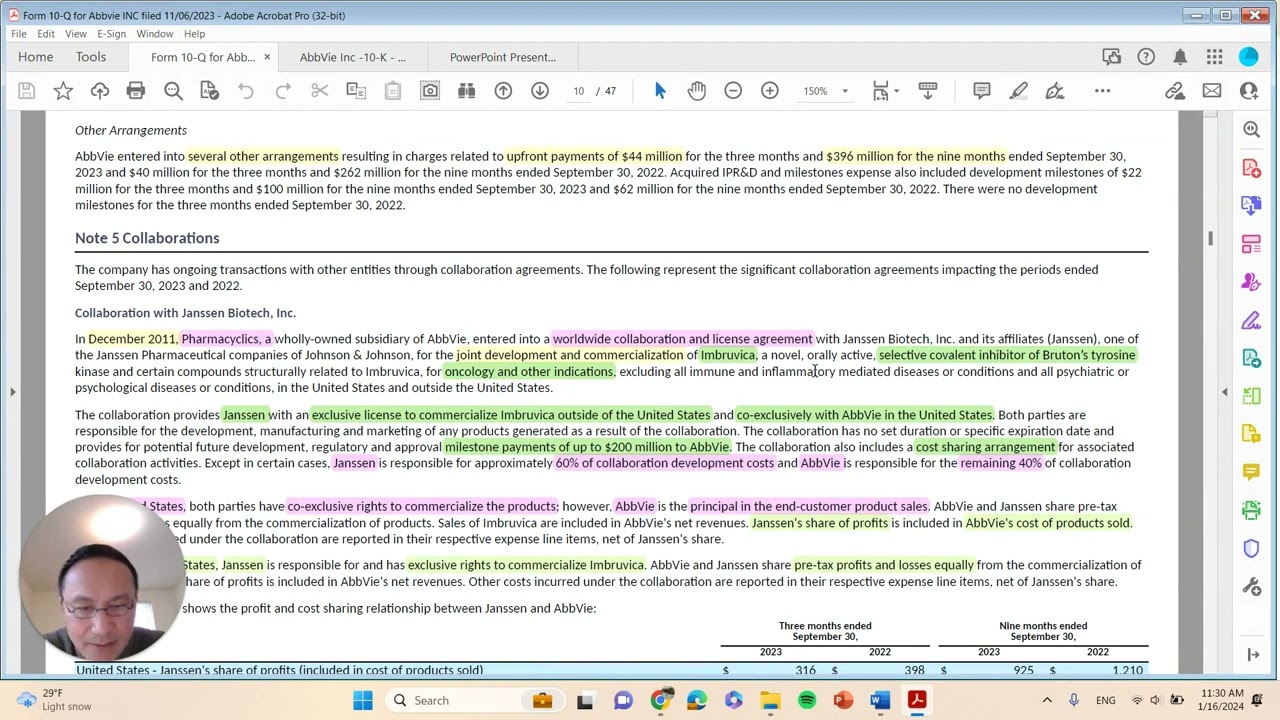Viewport: 1280px width, 720px height.
Task: Open File Explorer from taskbar
Action: (770, 700)
